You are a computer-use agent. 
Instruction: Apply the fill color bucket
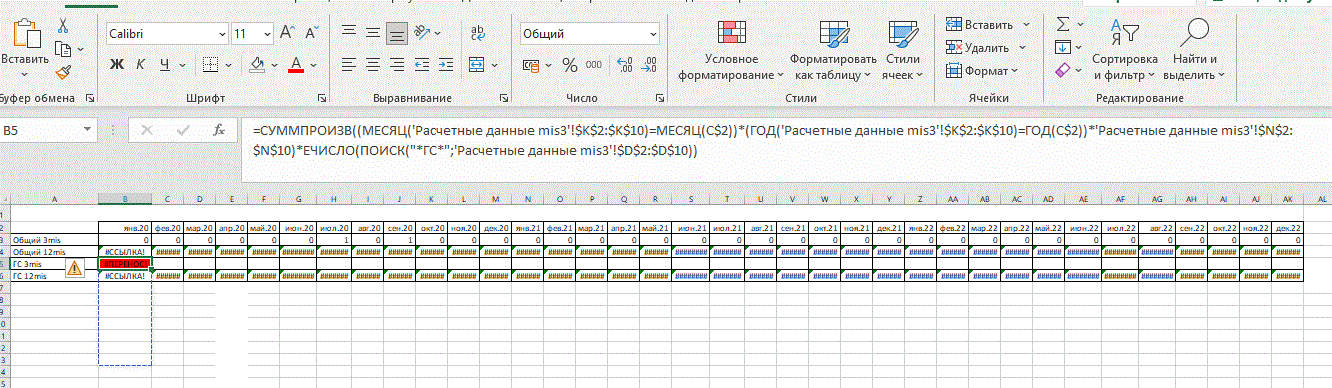pos(257,65)
